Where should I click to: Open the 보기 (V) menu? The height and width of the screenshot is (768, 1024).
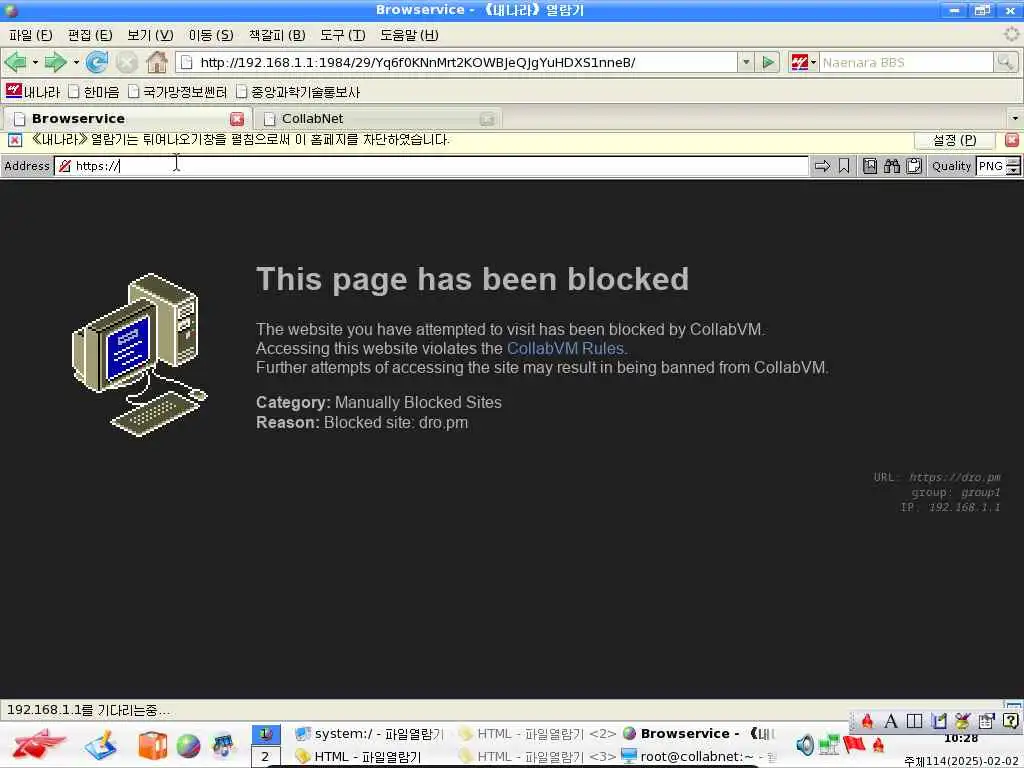coord(150,35)
